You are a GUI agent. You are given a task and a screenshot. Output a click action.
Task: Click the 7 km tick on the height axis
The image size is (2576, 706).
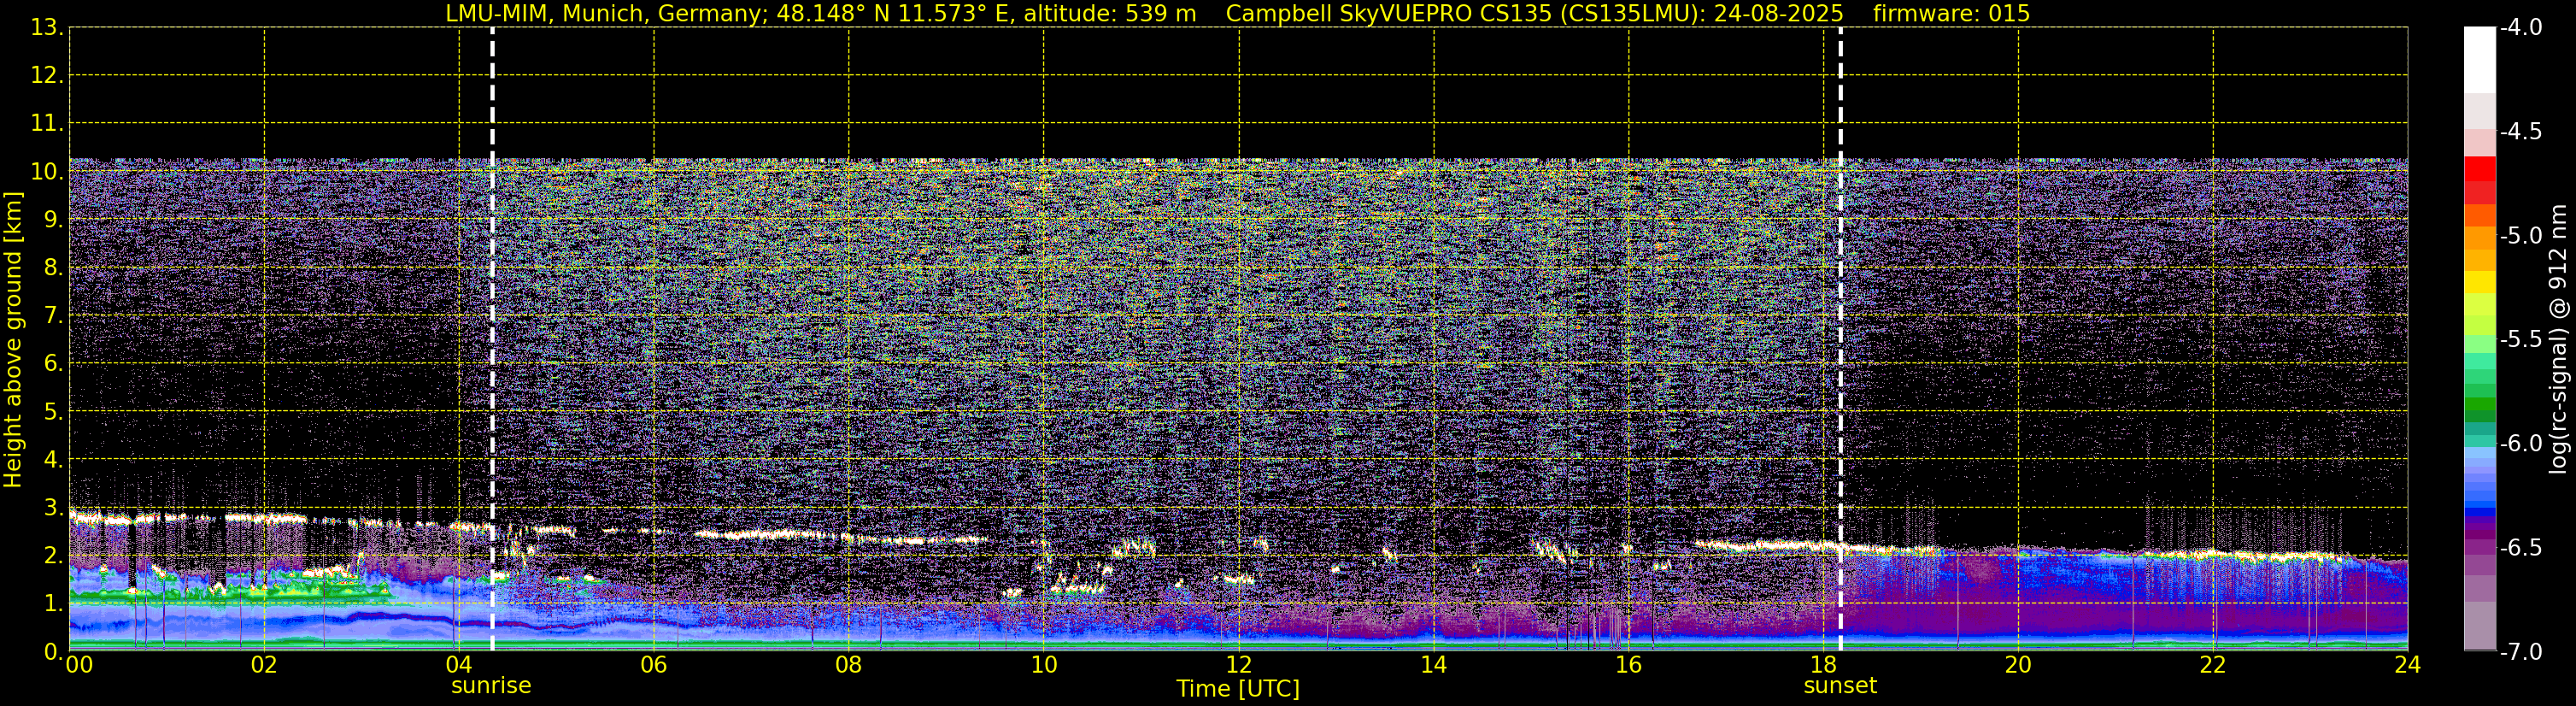click(52, 316)
